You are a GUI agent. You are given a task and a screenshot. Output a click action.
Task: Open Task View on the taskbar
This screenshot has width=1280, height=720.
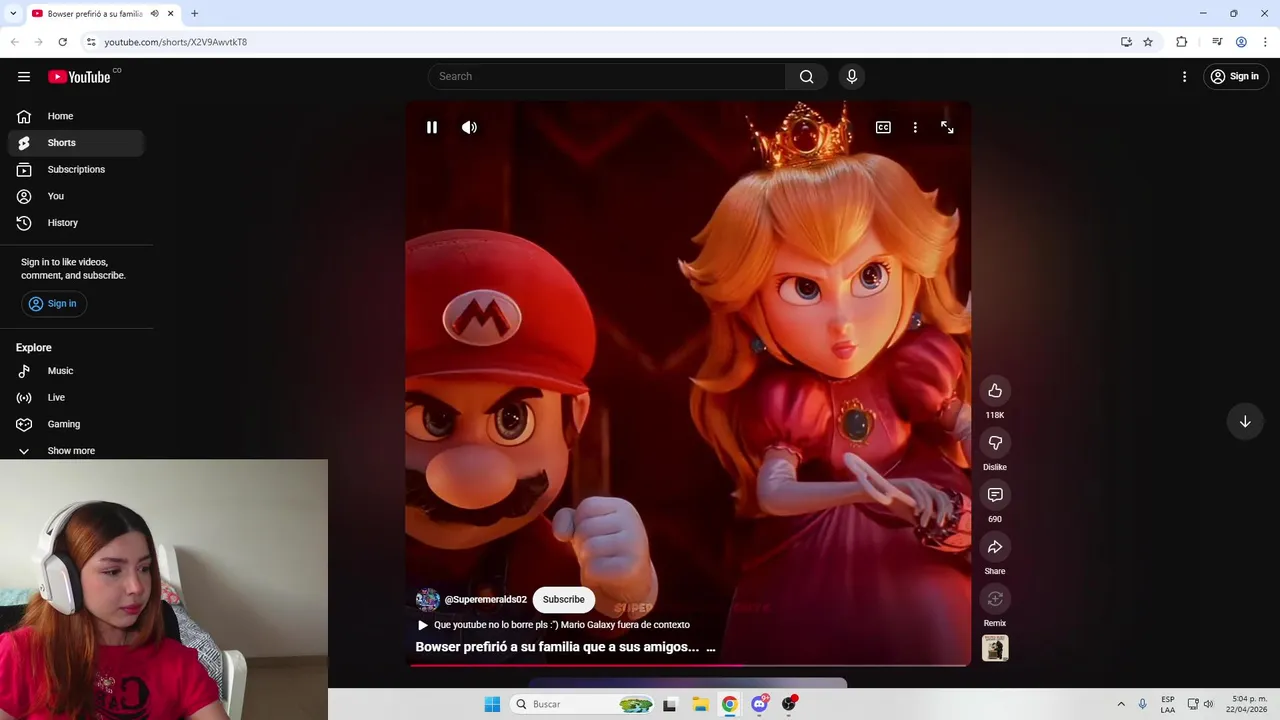pos(670,704)
